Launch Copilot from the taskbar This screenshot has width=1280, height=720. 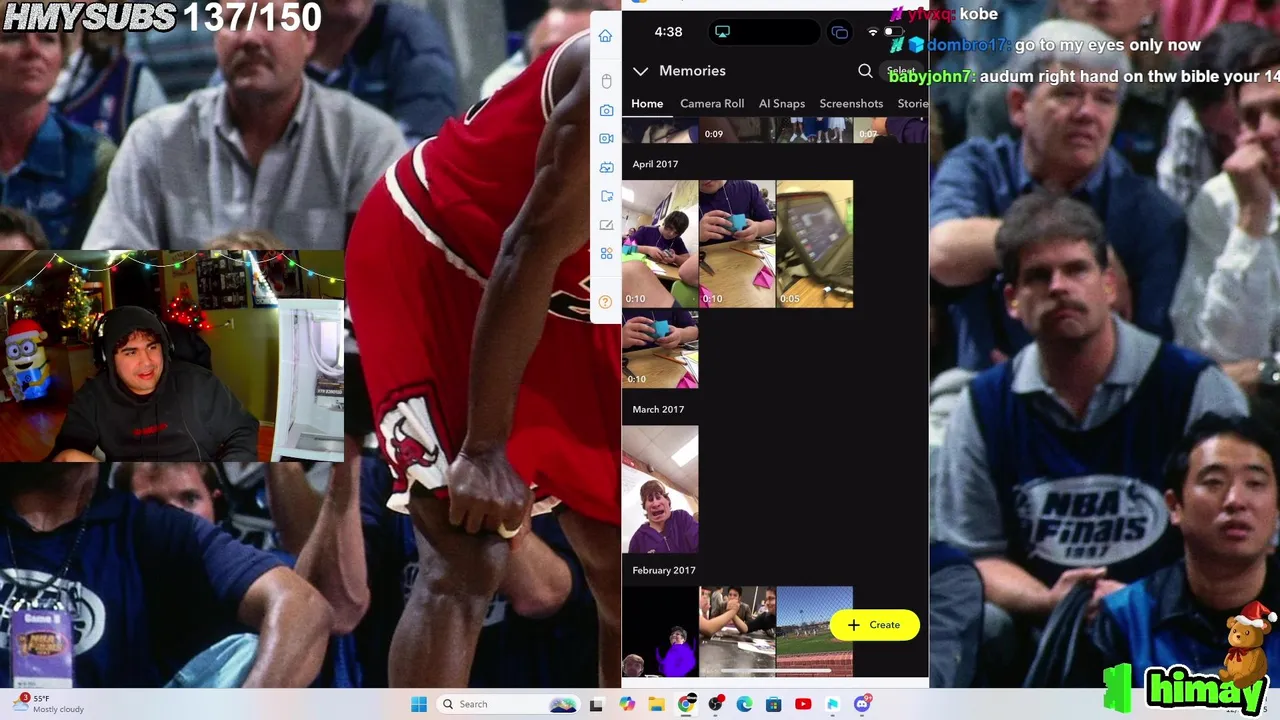point(627,704)
